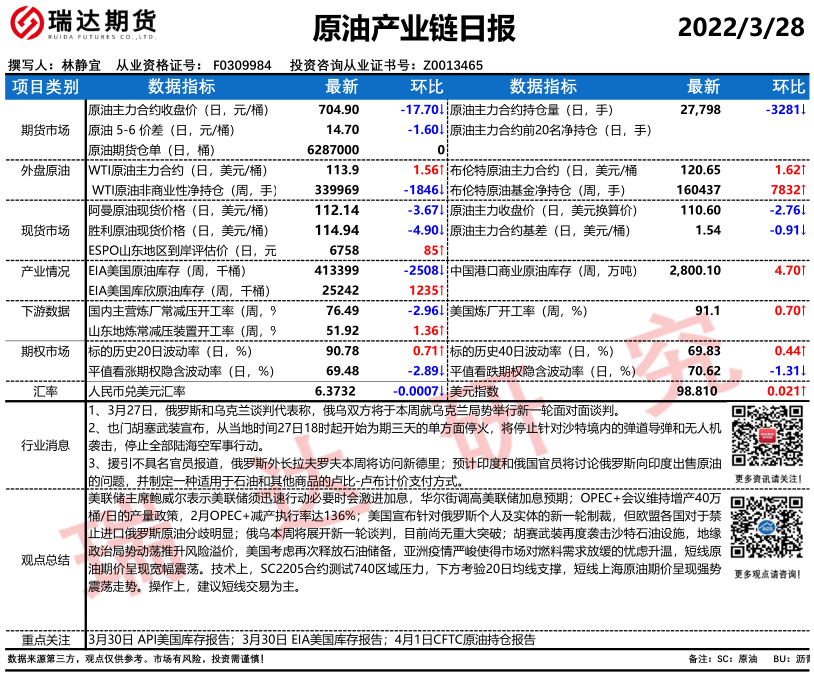Select the 观点总结 section label
This screenshot has width=814, height=676.
[45, 559]
